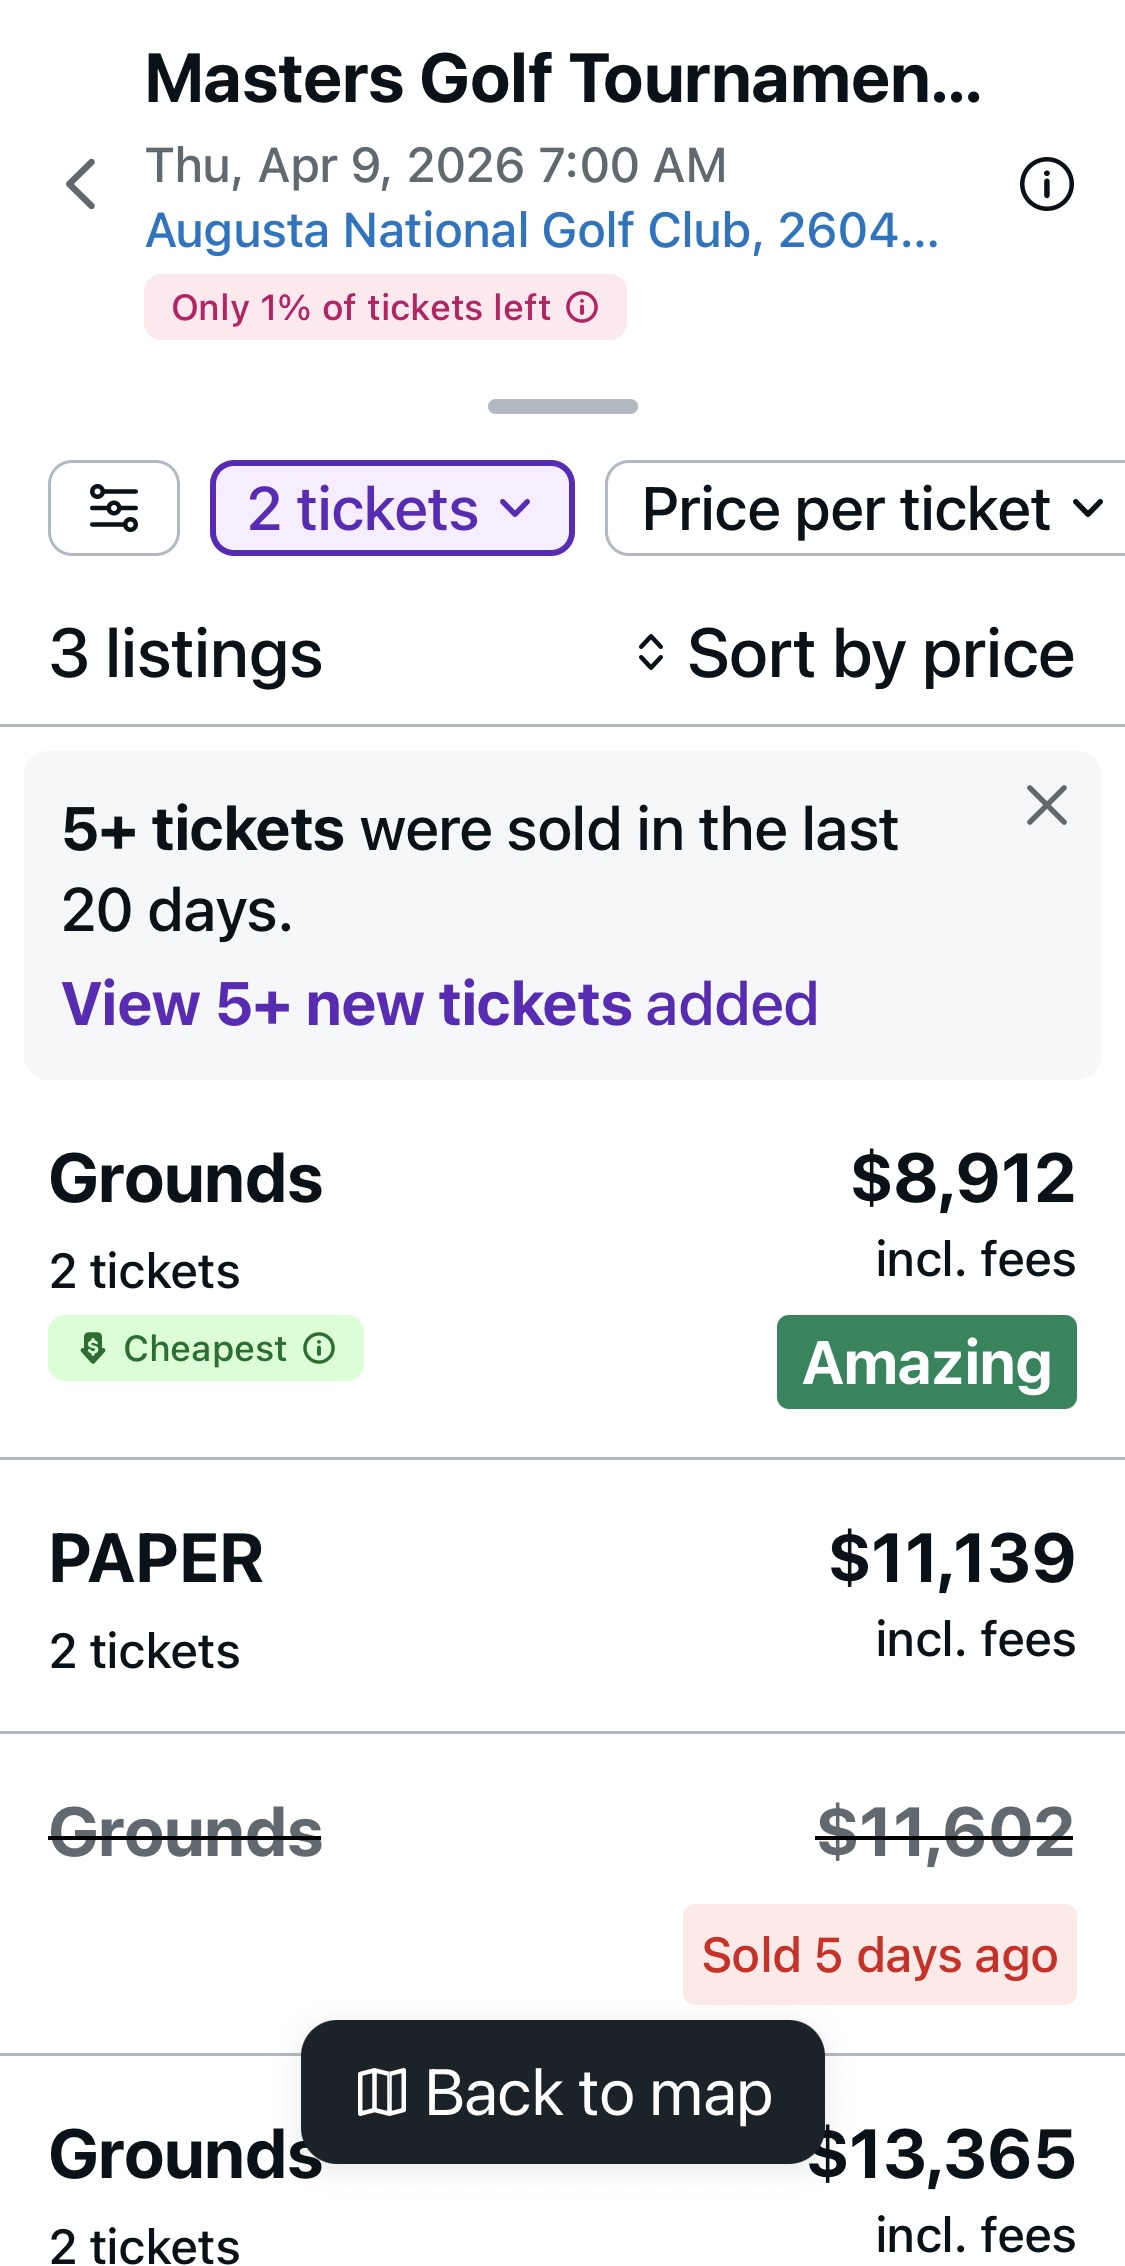Tap the green Amazing deal badge
The height and width of the screenshot is (2266, 1125).
coord(926,1362)
